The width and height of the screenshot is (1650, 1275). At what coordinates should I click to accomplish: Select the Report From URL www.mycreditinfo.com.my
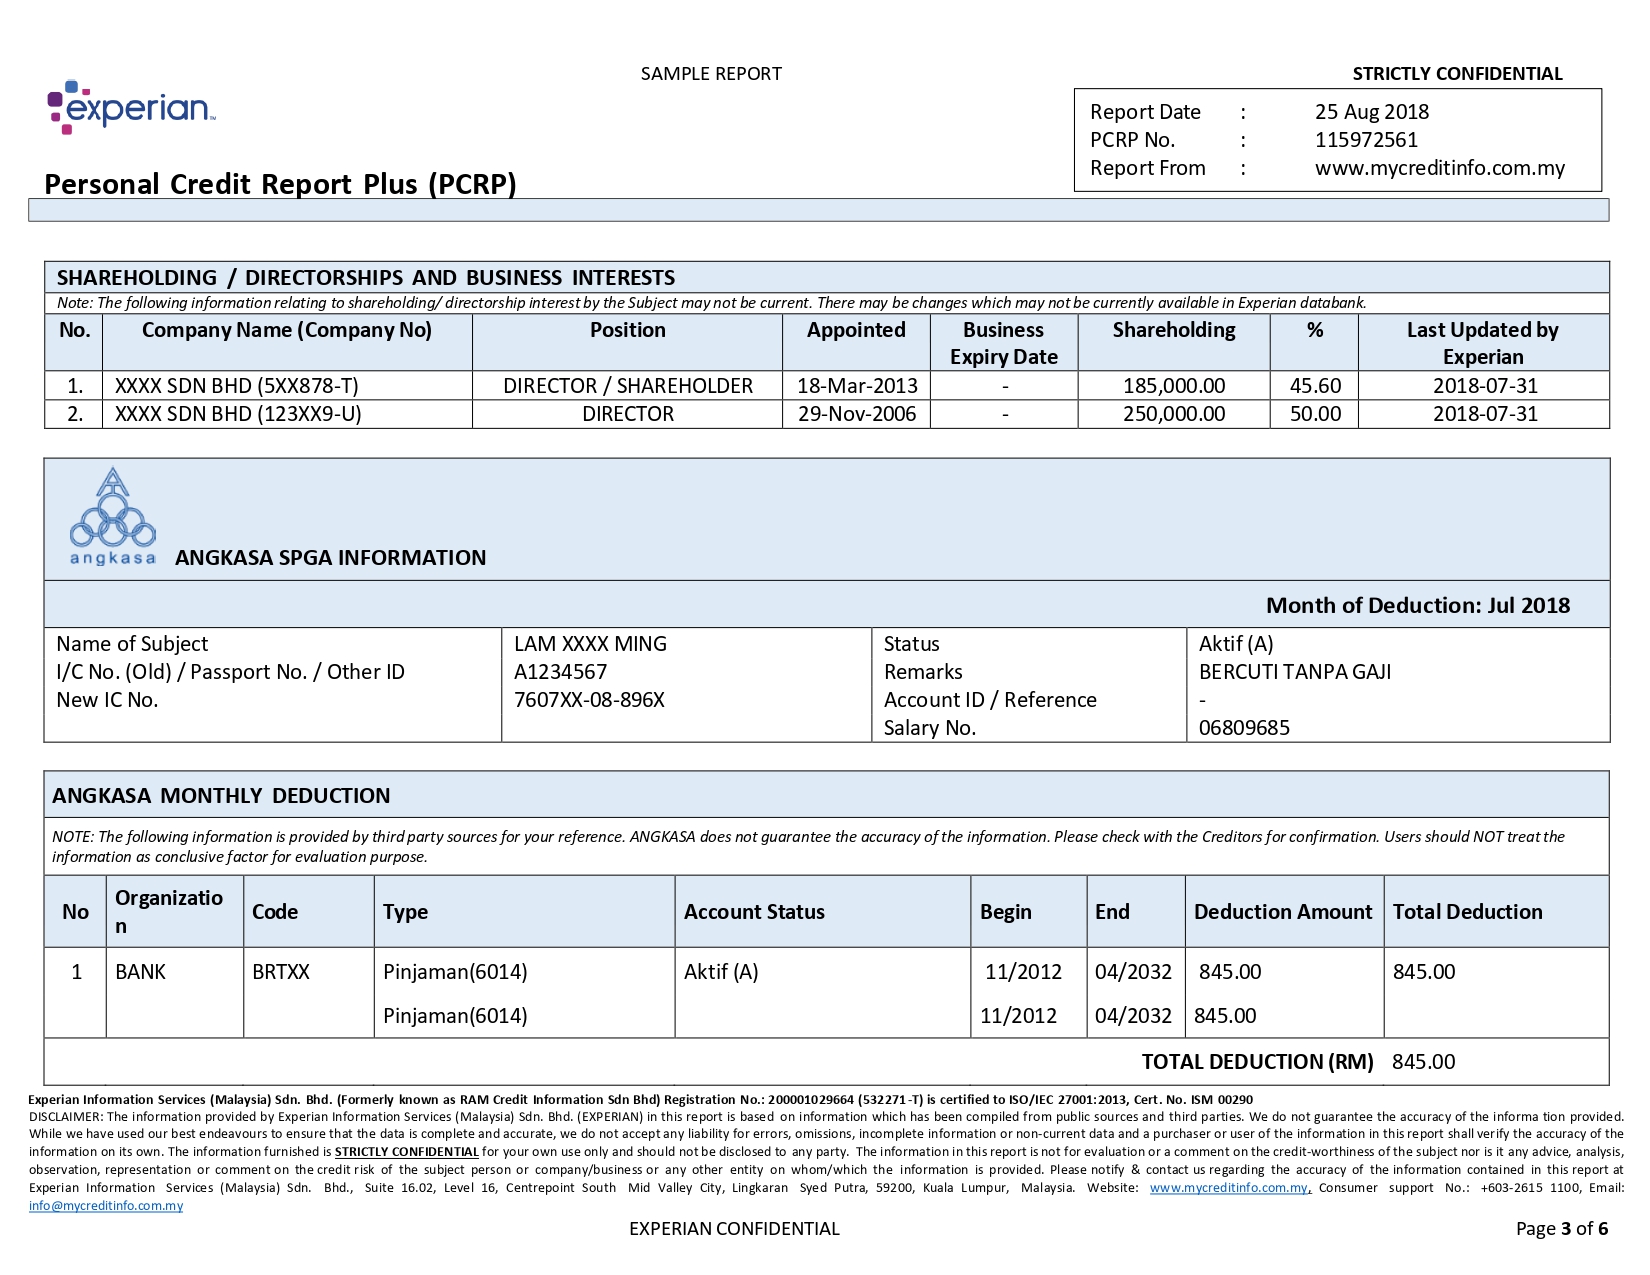pyautogui.click(x=1440, y=168)
